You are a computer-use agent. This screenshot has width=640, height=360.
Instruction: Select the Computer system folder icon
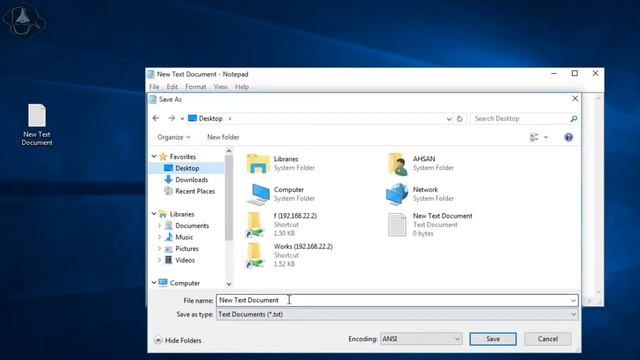tap(258, 194)
